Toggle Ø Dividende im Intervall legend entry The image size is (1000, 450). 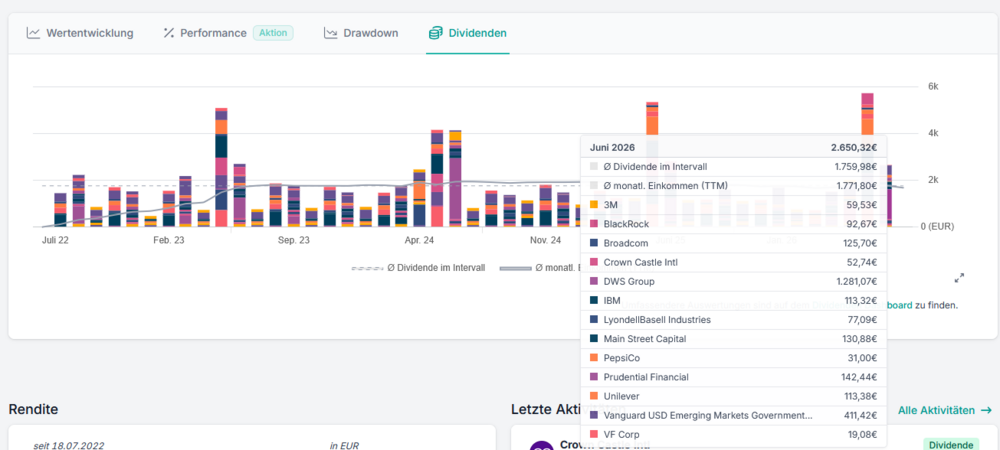click(x=418, y=268)
